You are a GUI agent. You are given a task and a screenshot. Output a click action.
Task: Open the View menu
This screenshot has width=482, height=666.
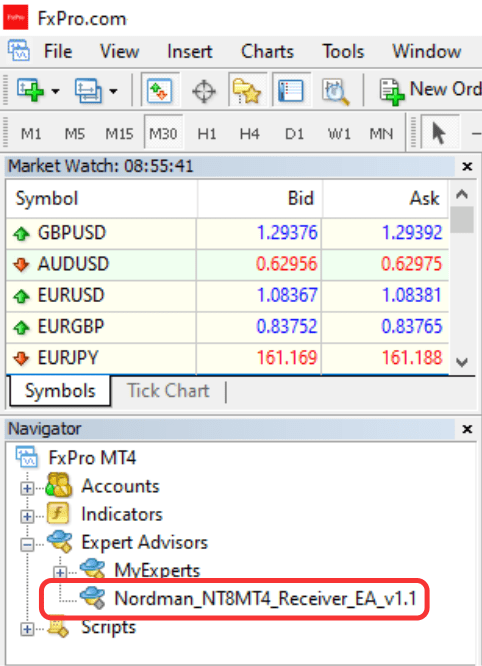pyautogui.click(x=119, y=52)
